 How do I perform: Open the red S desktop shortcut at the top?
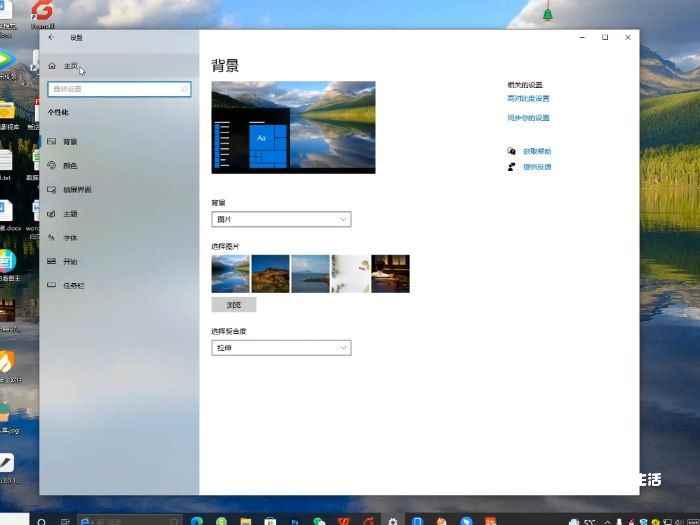click(x=42, y=12)
